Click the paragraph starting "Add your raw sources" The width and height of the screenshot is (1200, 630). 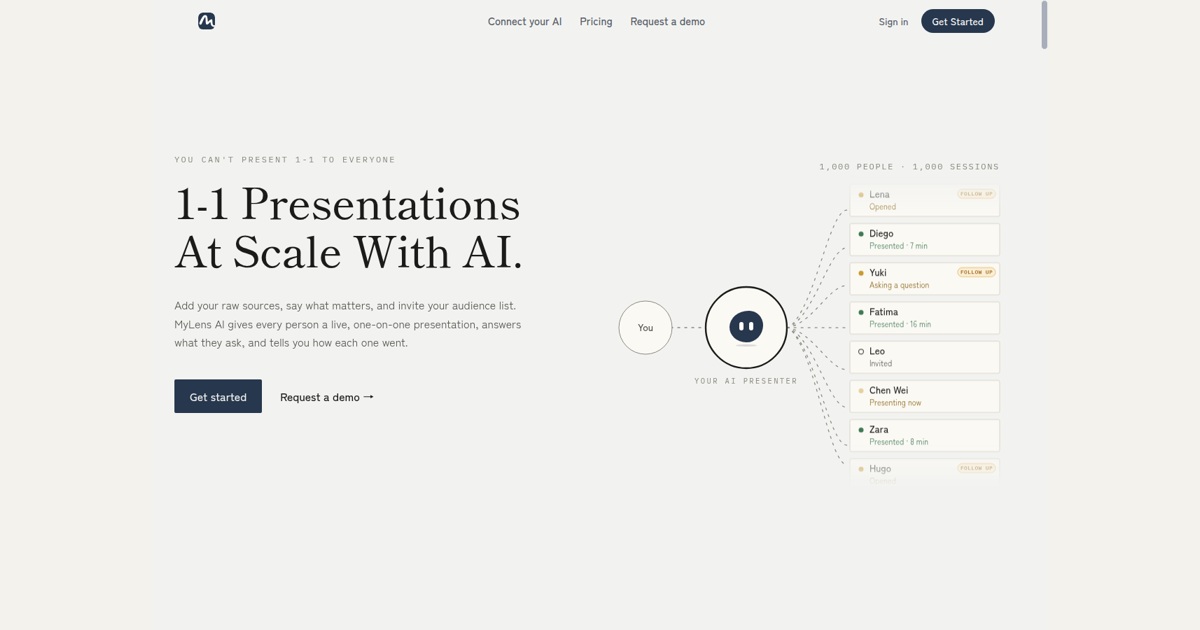point(348,324)
